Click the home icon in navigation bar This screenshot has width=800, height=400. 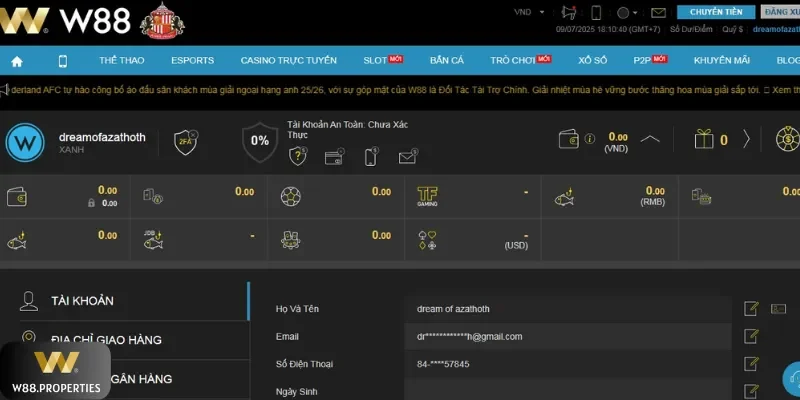click(16, 60)
